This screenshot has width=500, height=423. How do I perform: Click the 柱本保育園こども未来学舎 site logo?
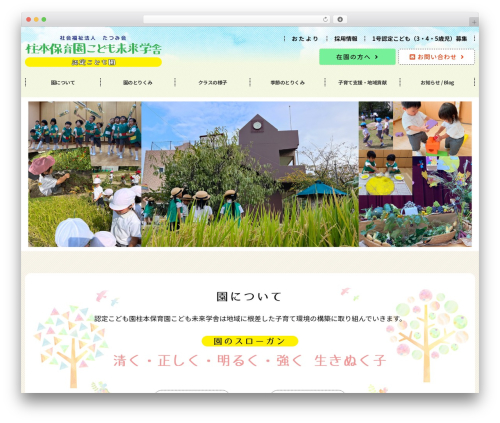pyautogui.click(x=94, y=49)
